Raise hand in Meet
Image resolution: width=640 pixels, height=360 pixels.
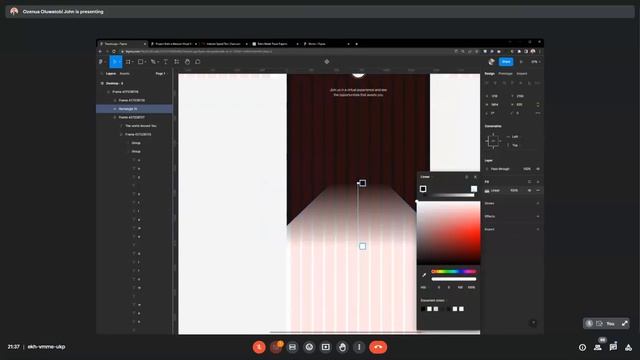click(x=342, y=347)
